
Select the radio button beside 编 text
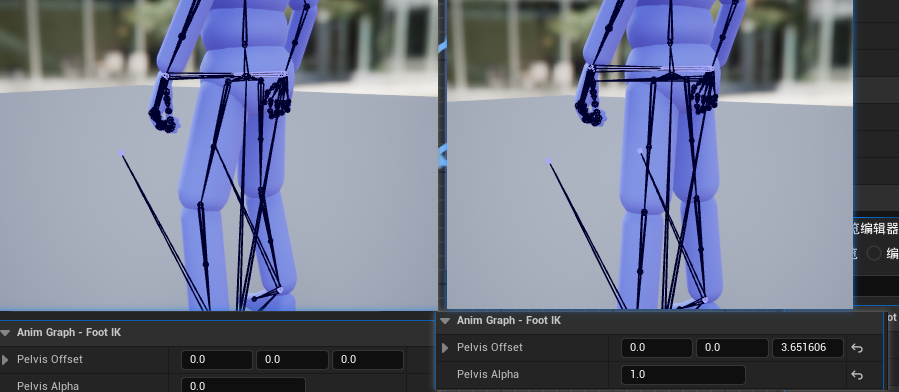point(873,253)
